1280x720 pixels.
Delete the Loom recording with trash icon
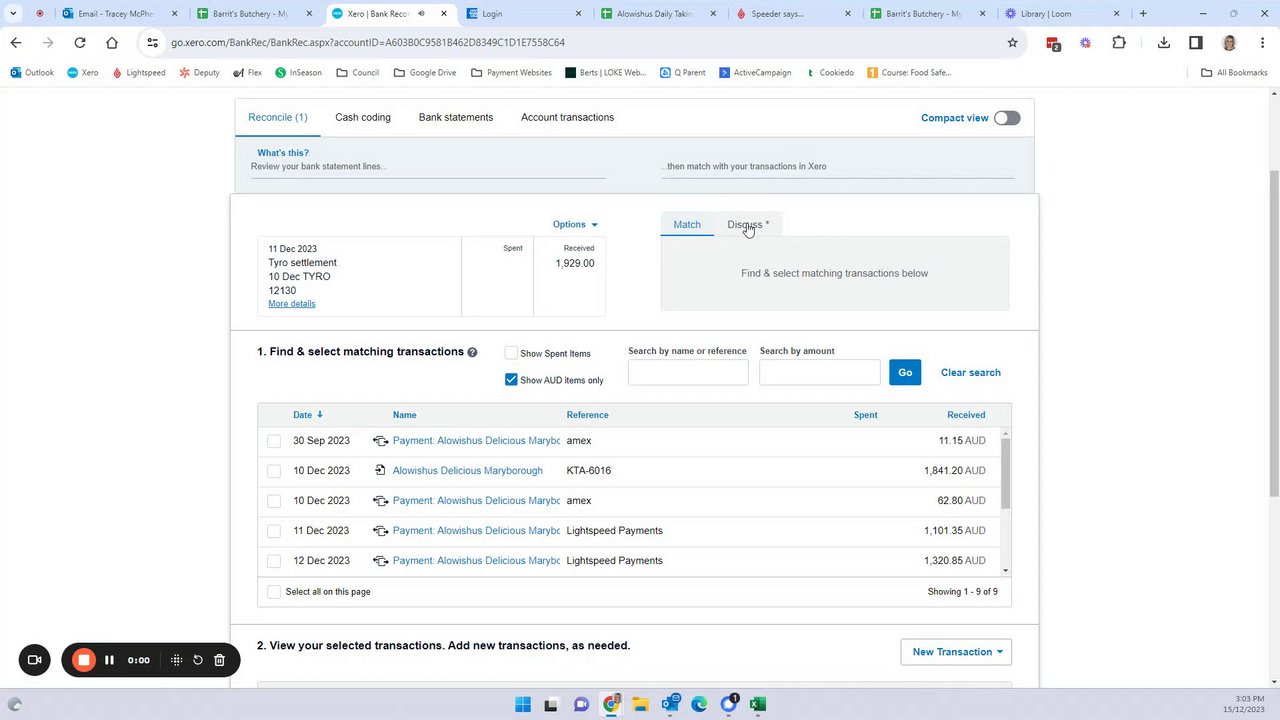click(x=220, y=660)
